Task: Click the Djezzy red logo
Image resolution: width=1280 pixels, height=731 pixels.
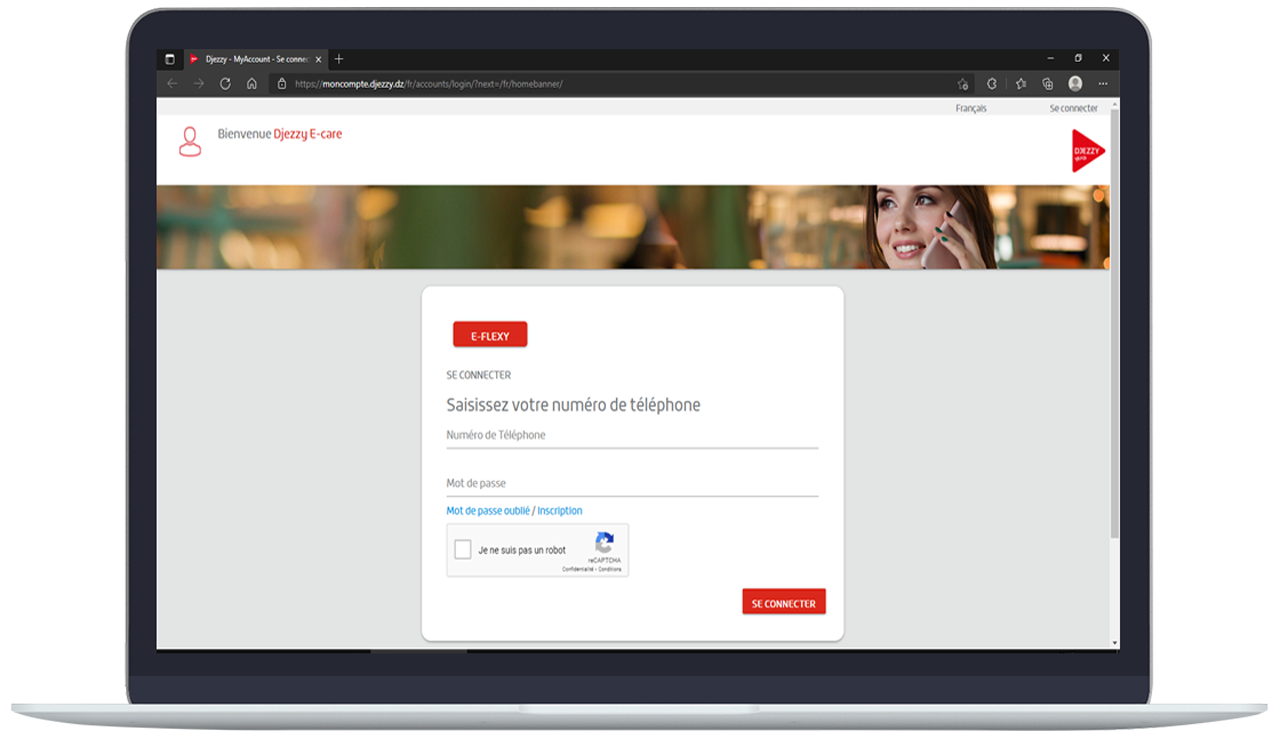Action: click(1088, 151)
